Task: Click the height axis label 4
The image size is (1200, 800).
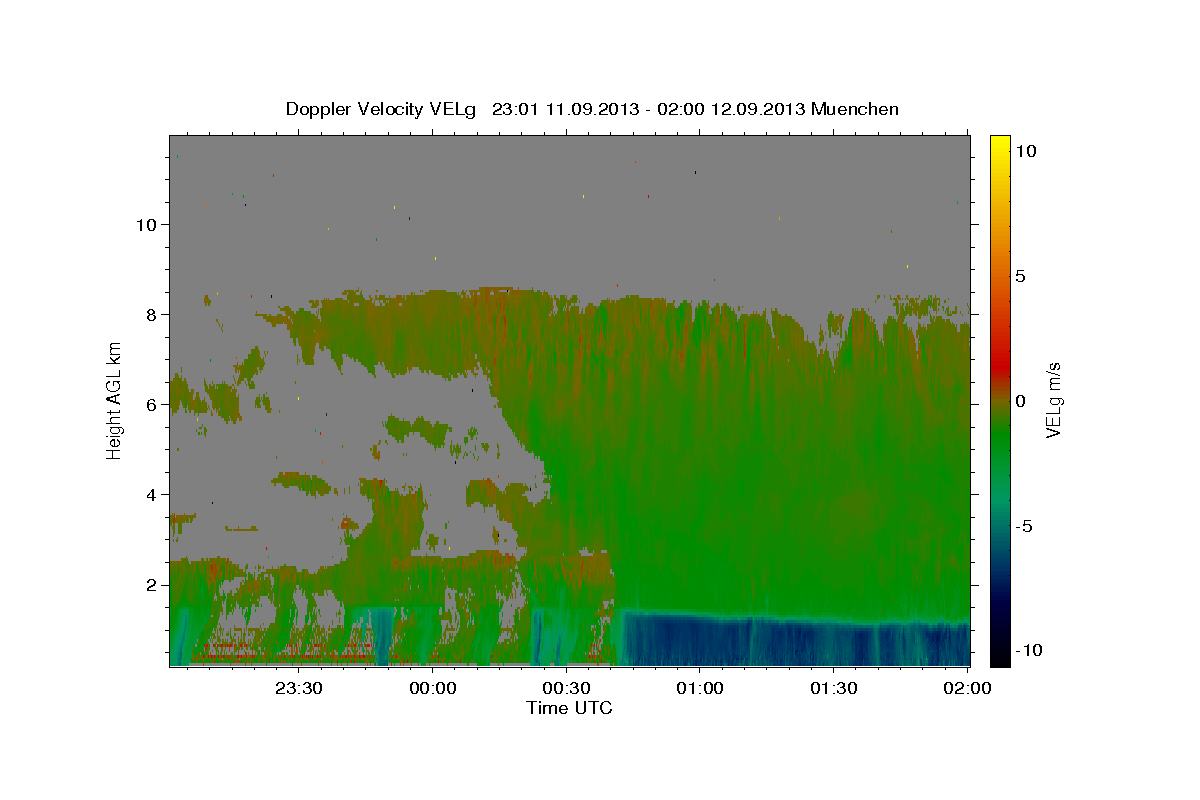Action: pyautogui.click(x=153, y=494)
